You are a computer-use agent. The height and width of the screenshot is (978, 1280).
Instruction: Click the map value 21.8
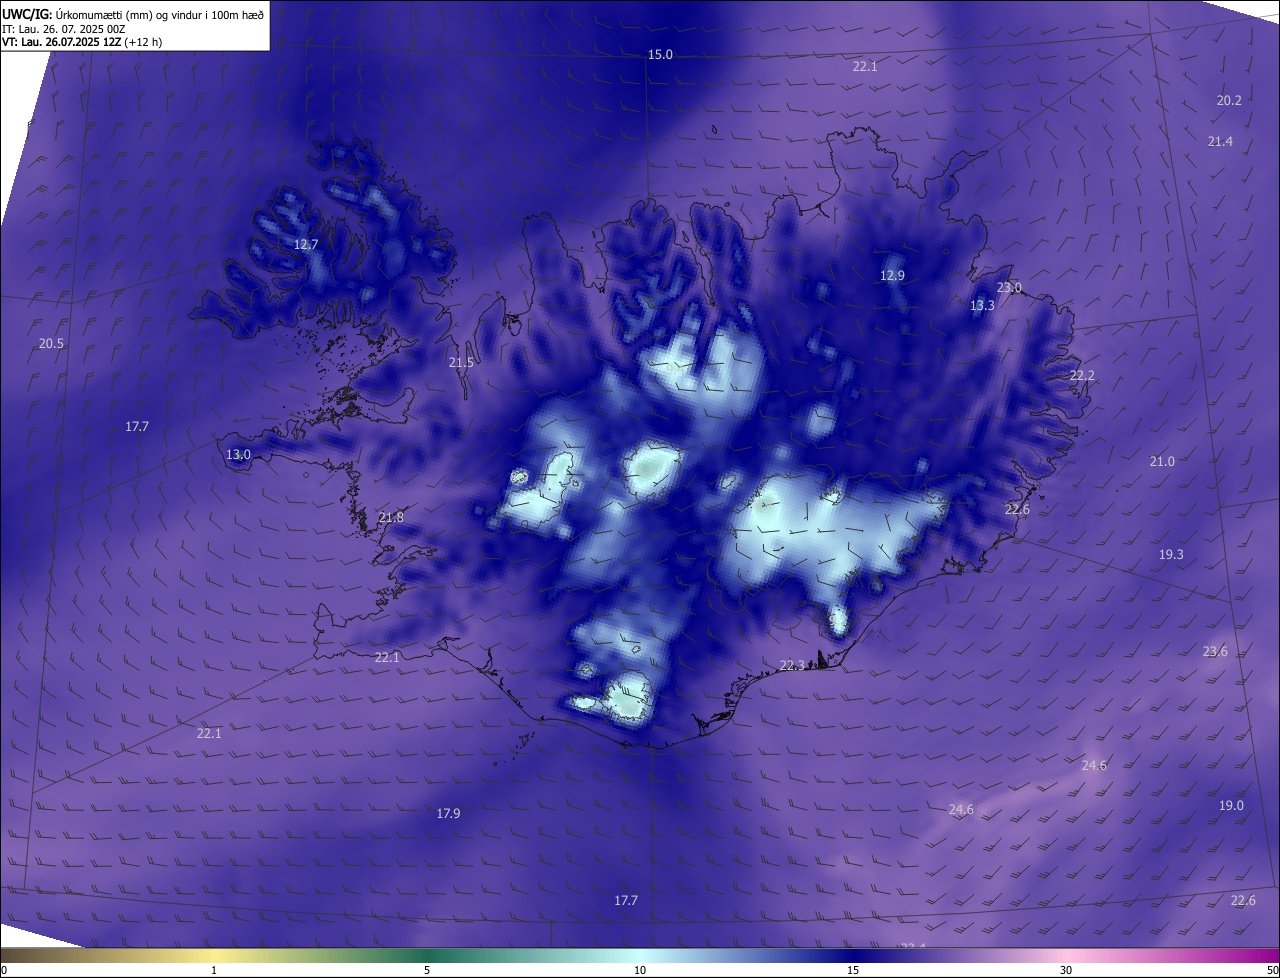click(391, 517)
